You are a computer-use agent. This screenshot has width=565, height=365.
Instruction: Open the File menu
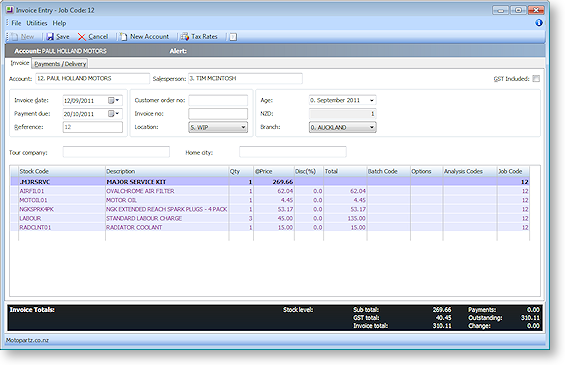16,23
